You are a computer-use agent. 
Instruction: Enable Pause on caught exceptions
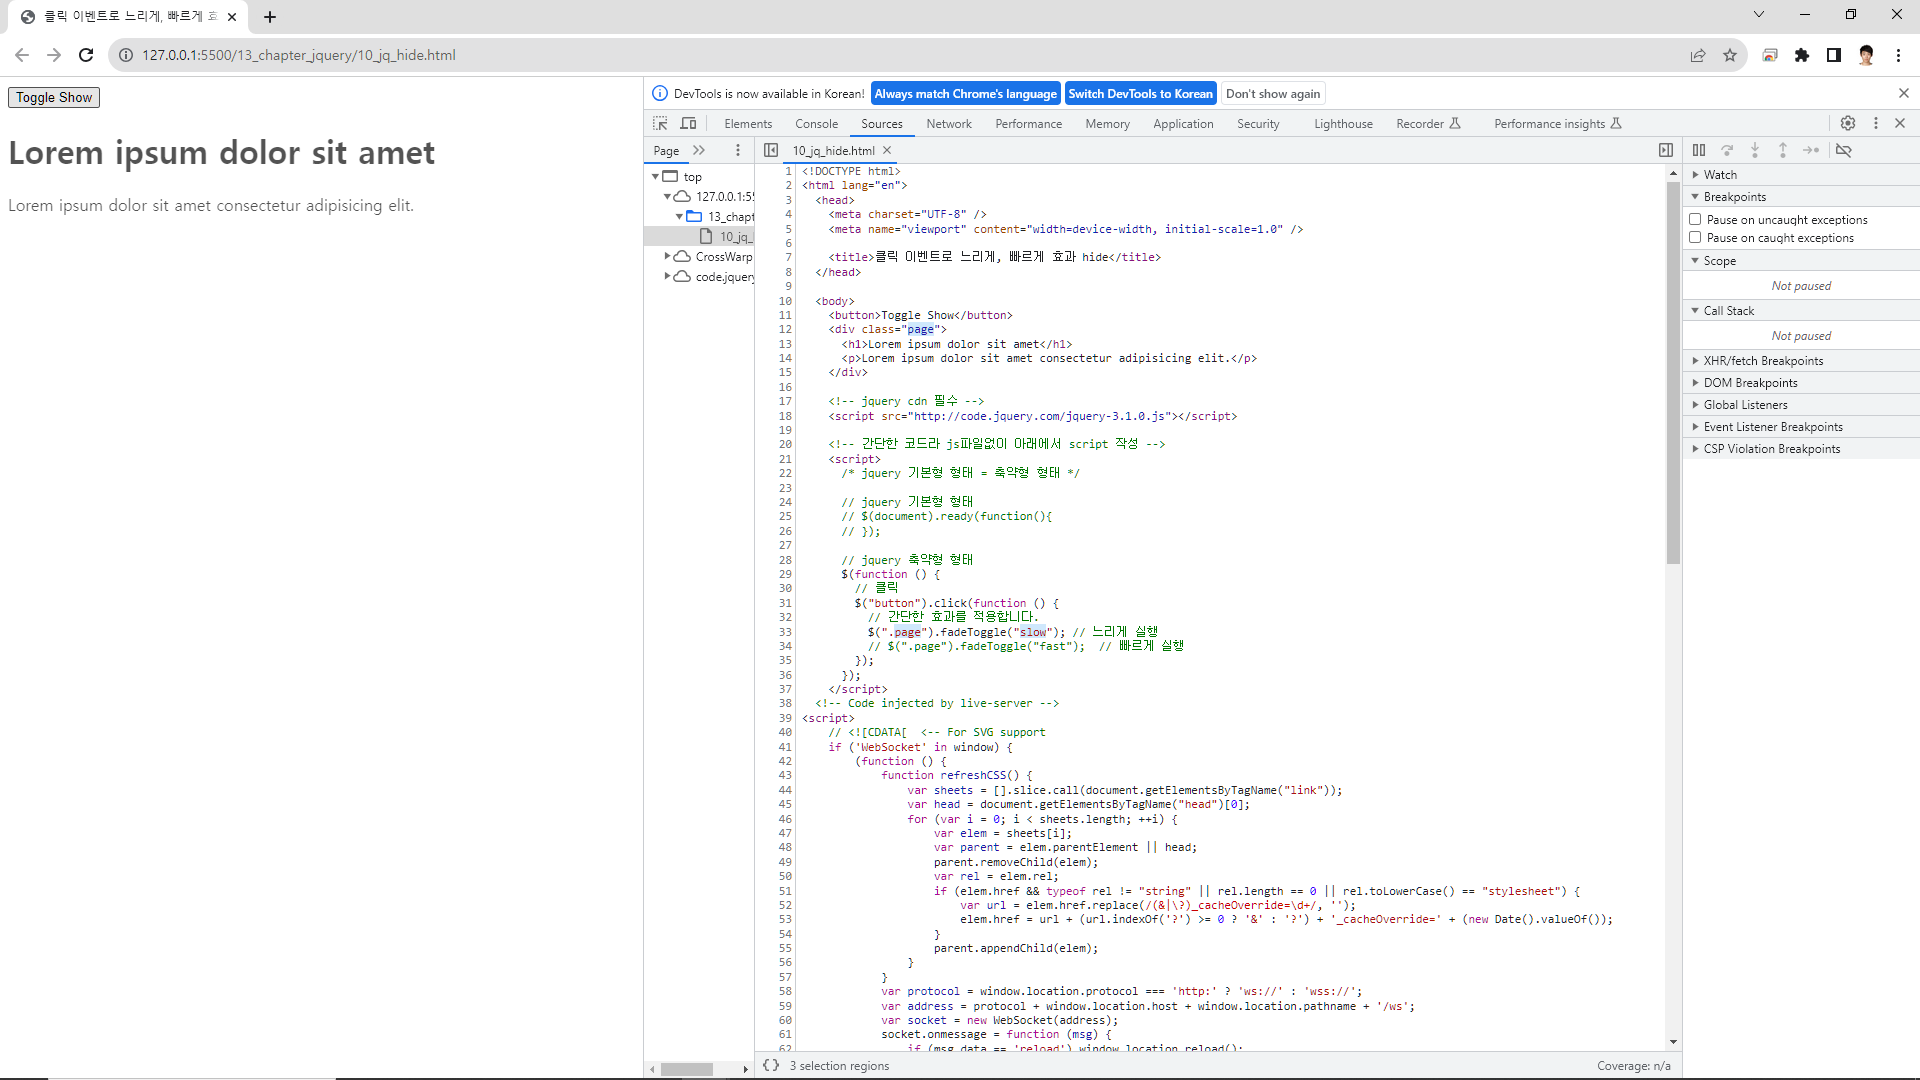click(1695, 237)
